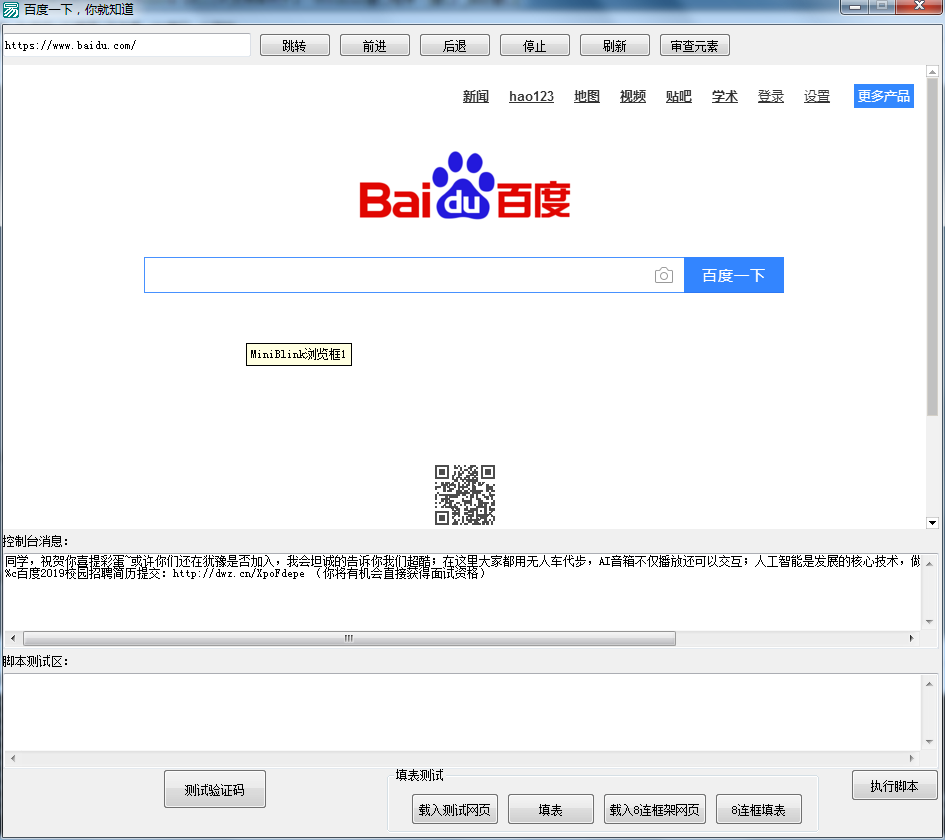This screenshot has width=945, height=840.
Task: Click the 百度一下 search button
Action: tap(733, 275)
